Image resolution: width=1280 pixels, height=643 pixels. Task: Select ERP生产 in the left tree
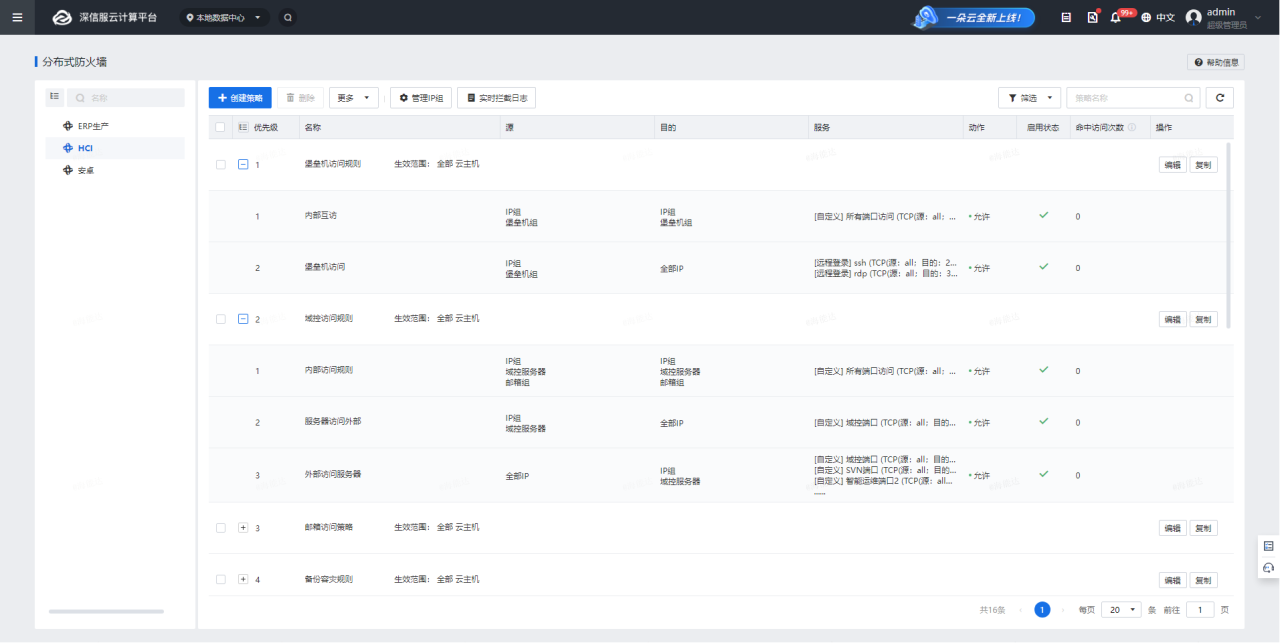coord(93,126)
